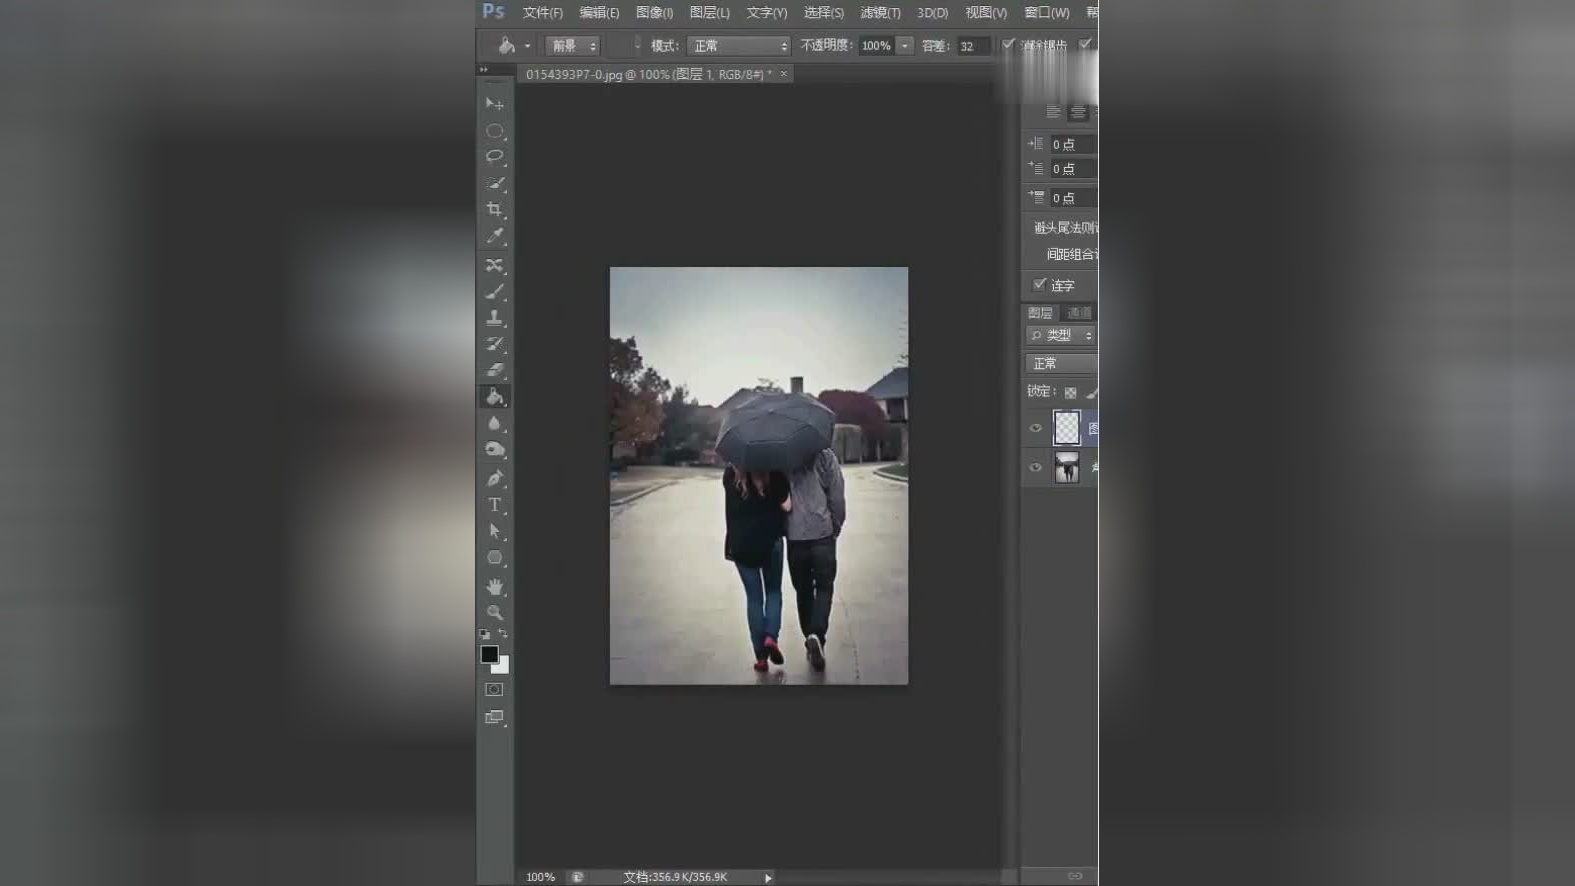Change the screen mode
1575x886 pixels.
[x=494, y=717]
